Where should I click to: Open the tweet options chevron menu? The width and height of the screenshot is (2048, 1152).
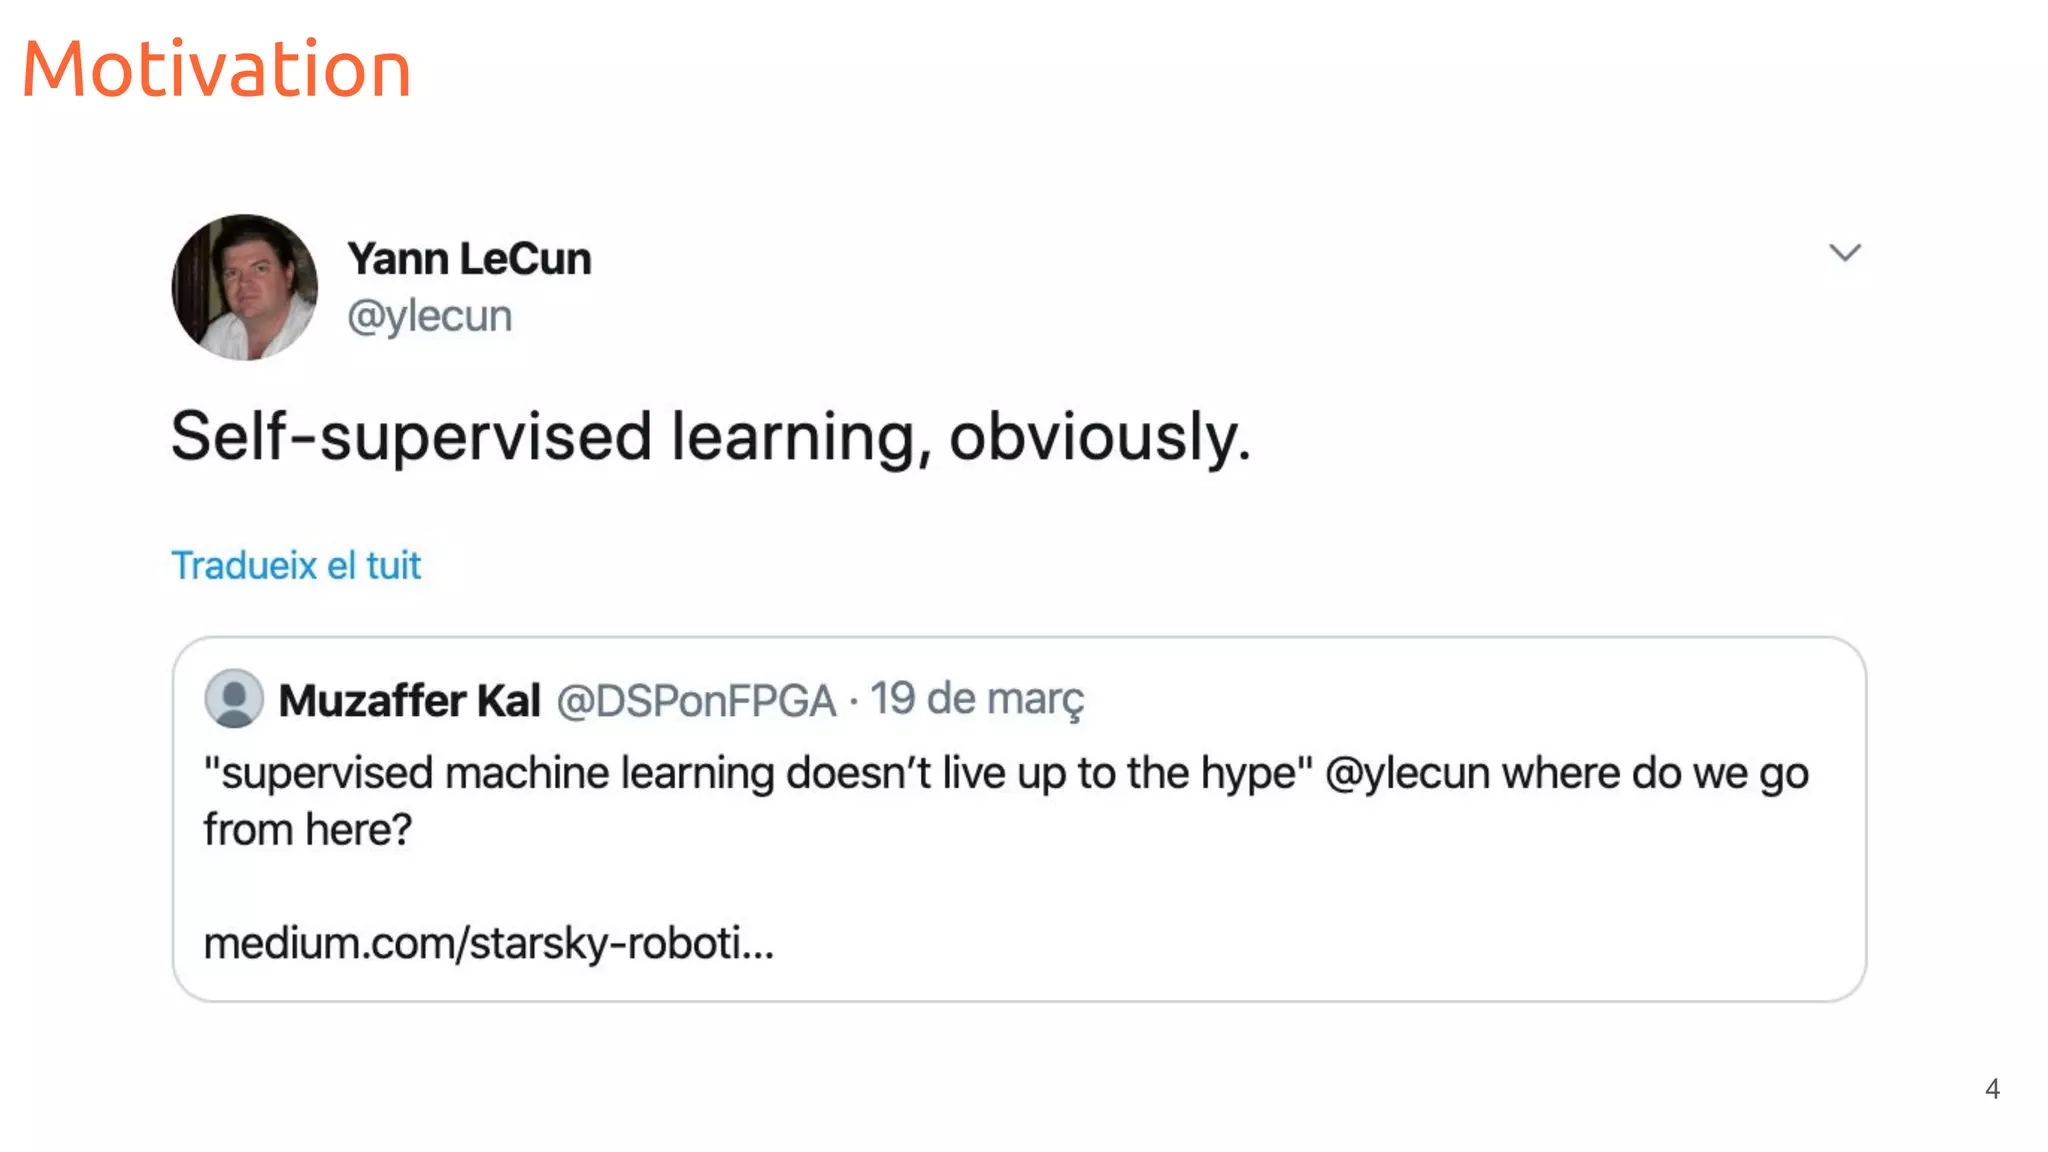(x=1845, y=252)
